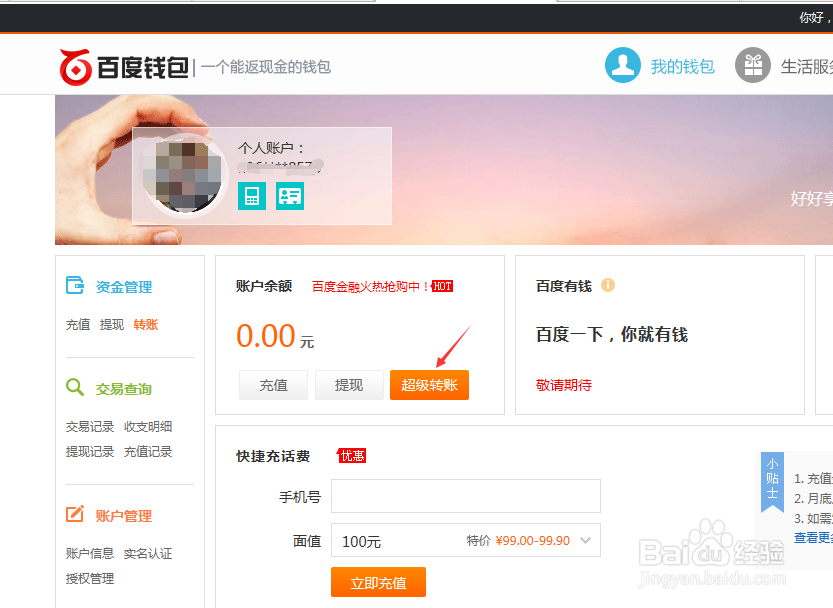Open the 交易查询 sidebar section
833x608 pixels.
coord(124,389)
